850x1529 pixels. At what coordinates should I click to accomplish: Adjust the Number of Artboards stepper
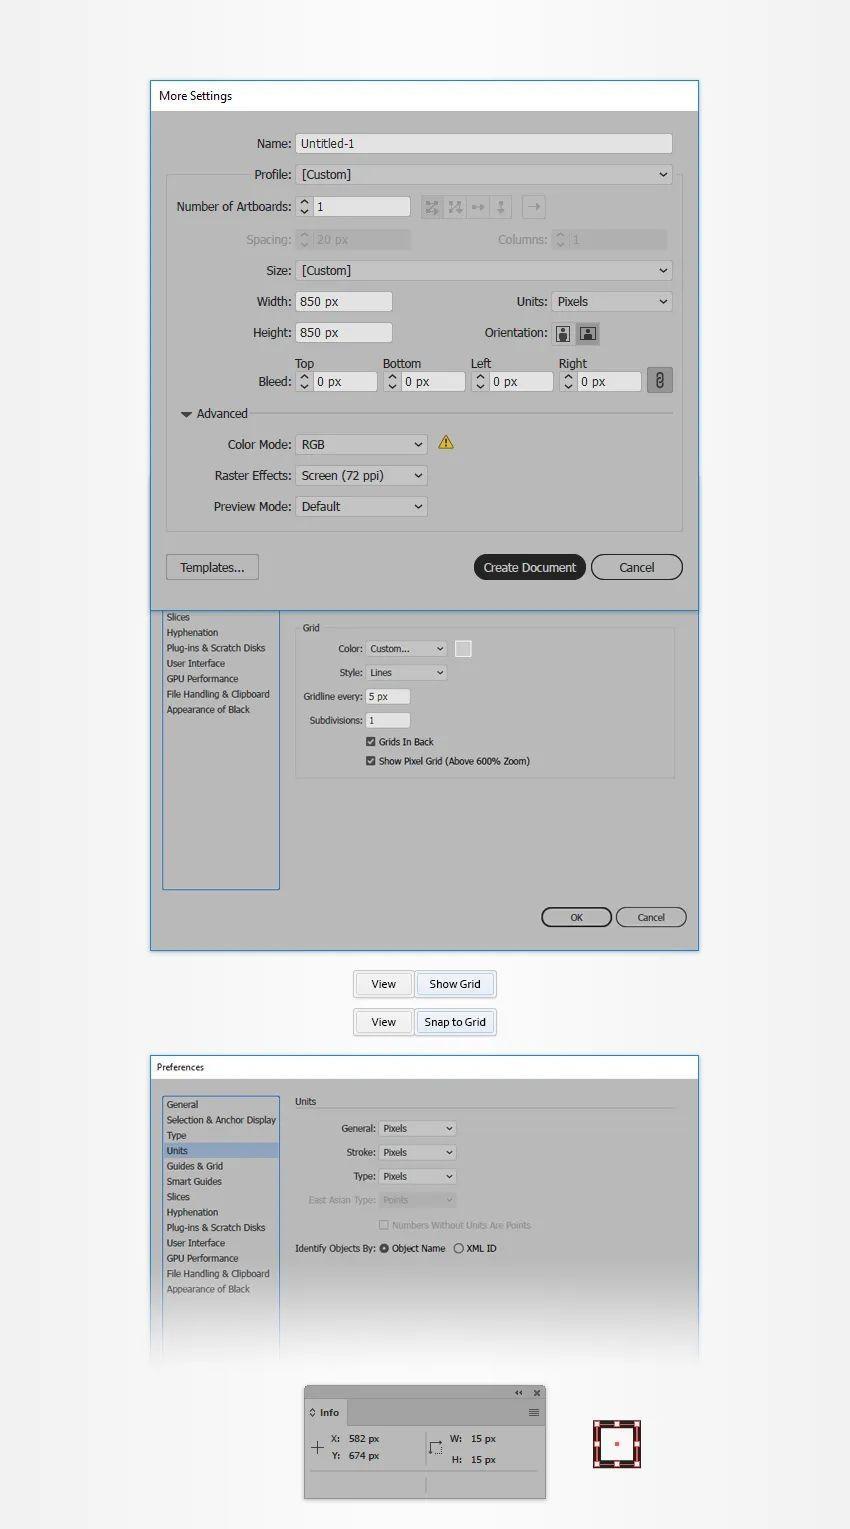[x=304, y=207]
